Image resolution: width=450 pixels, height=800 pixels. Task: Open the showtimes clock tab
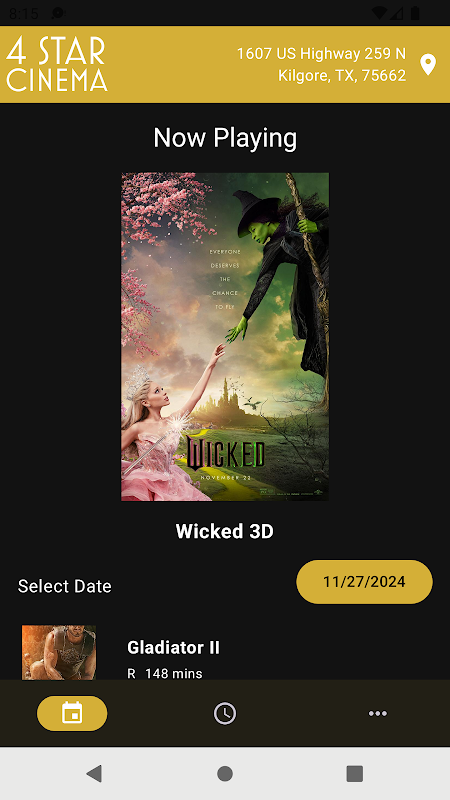click(x=225, y=713)
